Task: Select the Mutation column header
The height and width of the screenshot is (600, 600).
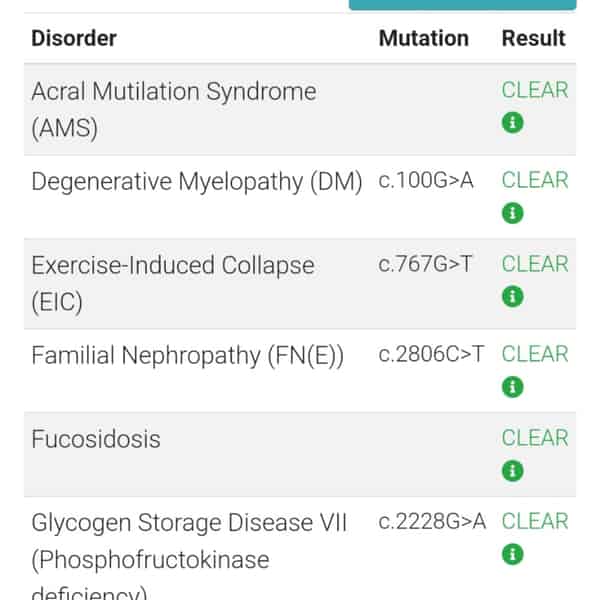Action: 424,38
